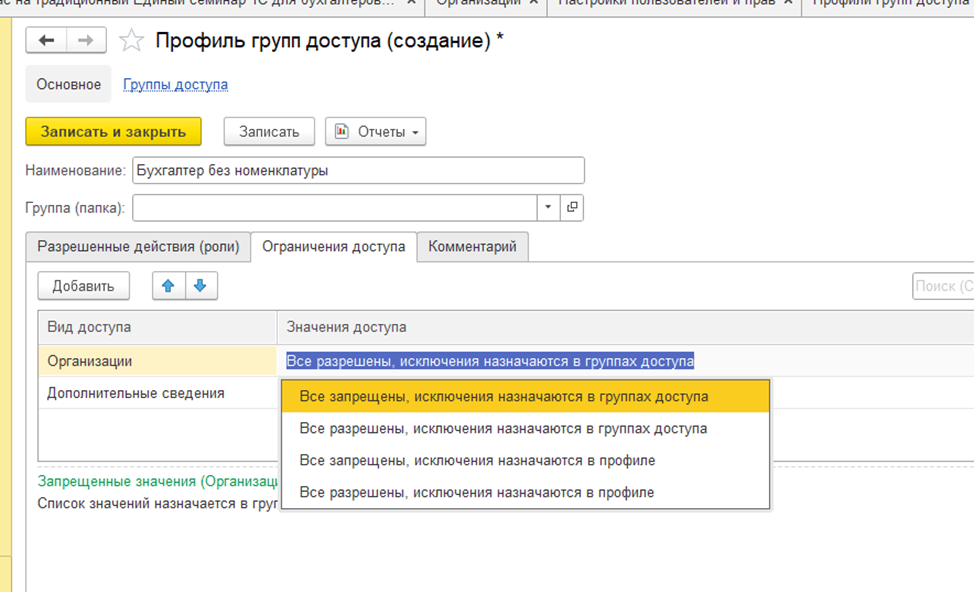Image resolution: width=974 pixels, height=592 pixels.
Task: Click the highlighted access value cell for Организации
Action: pyautogui.click(x=626, y=361)
